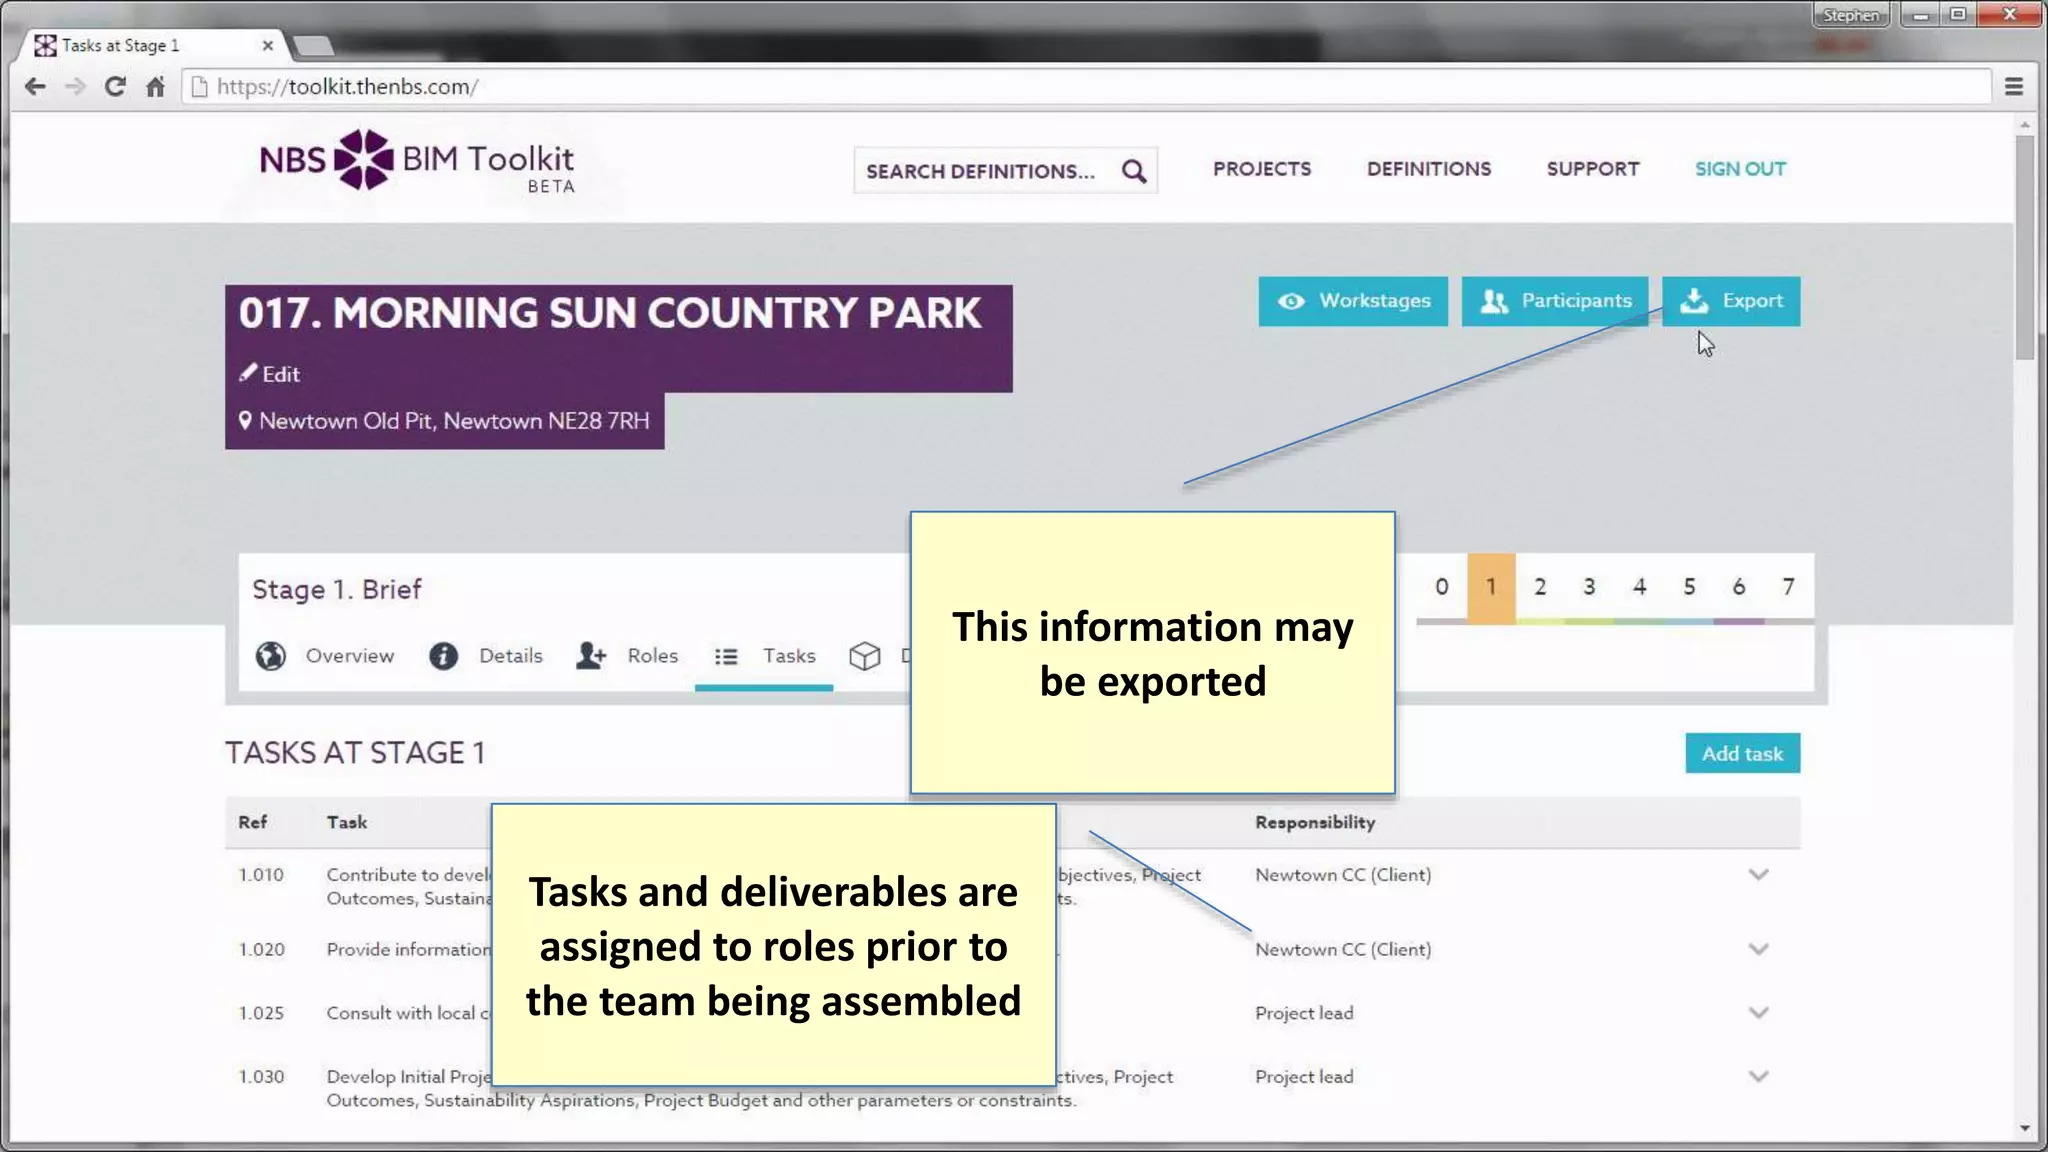Click task reference 1.020
The height and width of the screenshot is (1152, 2048).
pos(261,949)
